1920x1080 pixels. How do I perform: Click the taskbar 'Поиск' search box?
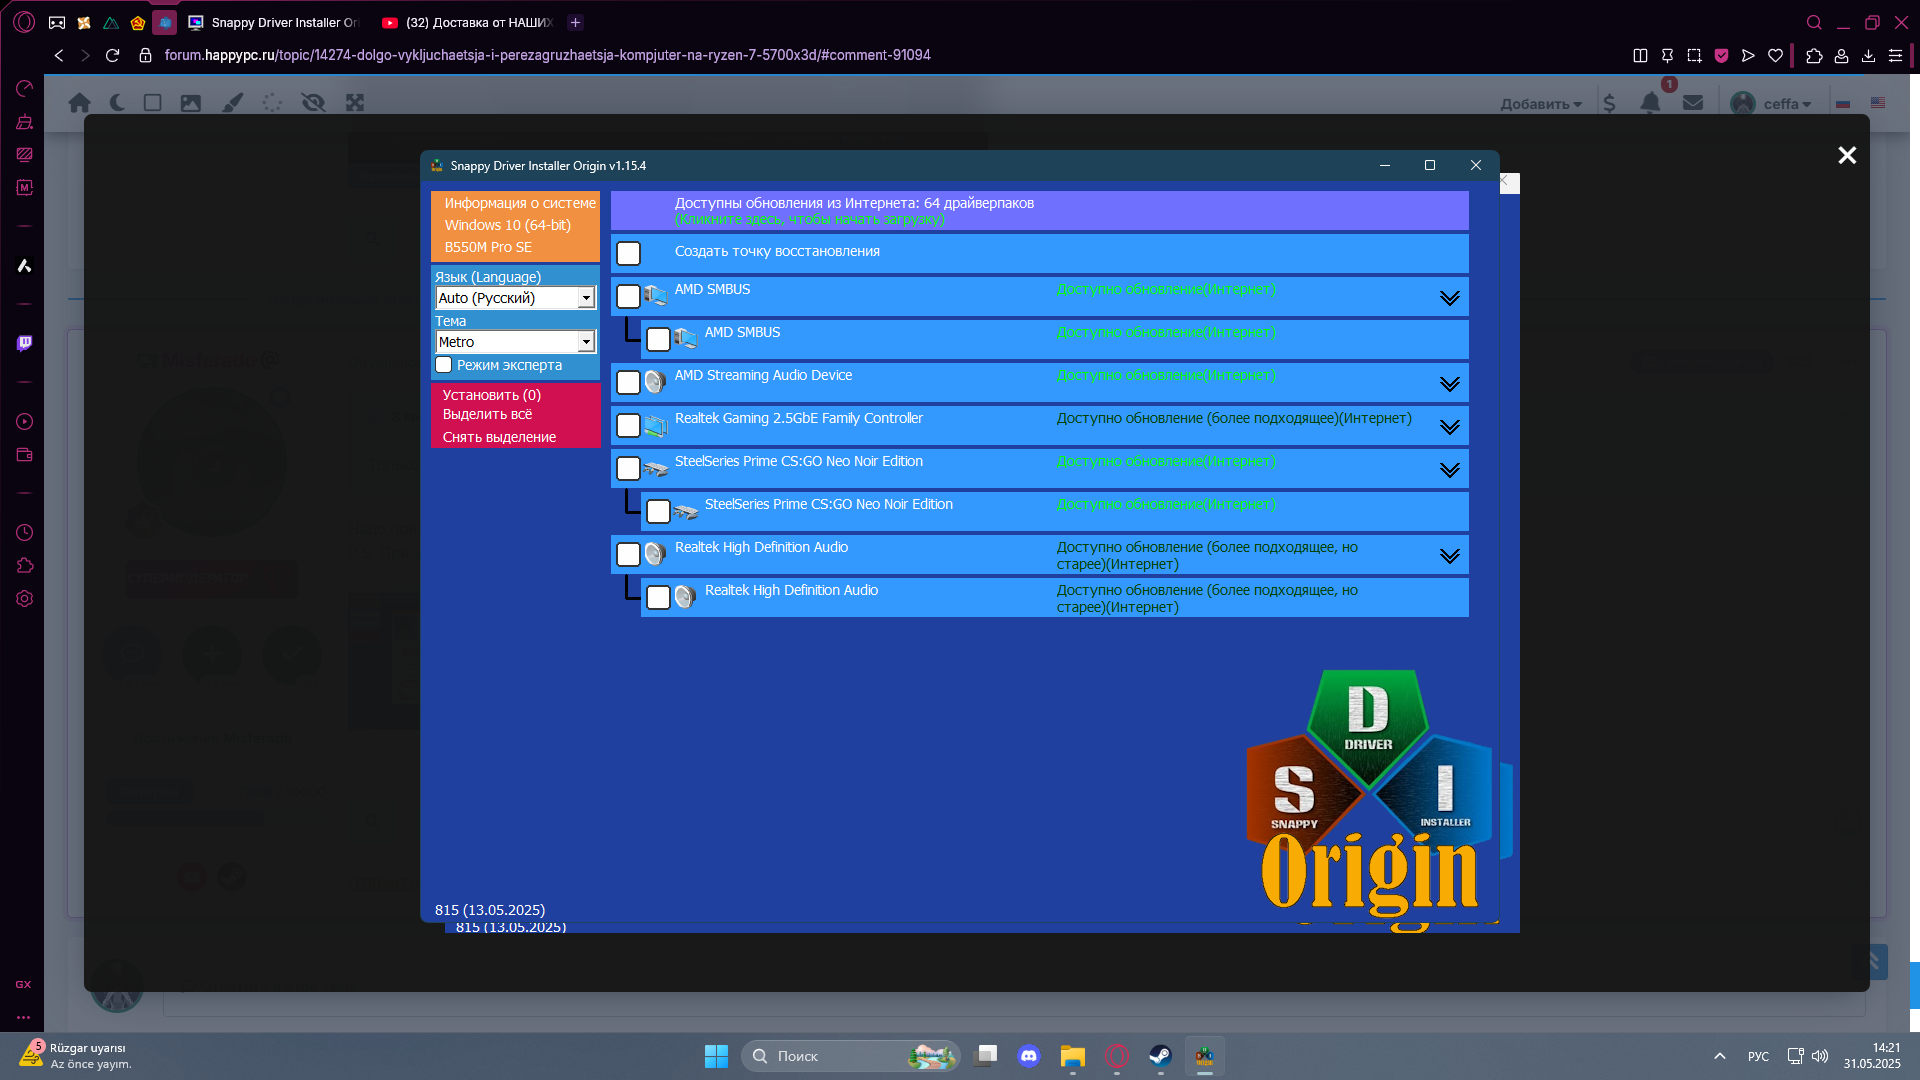click(x=850, y=1056)
